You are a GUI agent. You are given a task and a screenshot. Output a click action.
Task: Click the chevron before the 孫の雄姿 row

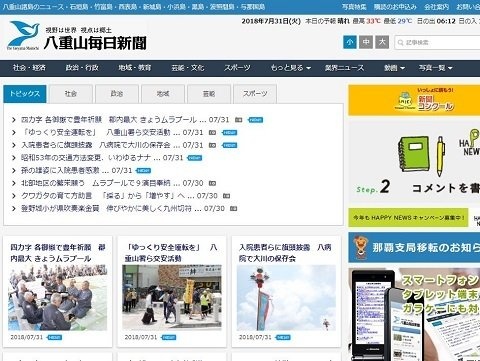[x=14, y=171]
